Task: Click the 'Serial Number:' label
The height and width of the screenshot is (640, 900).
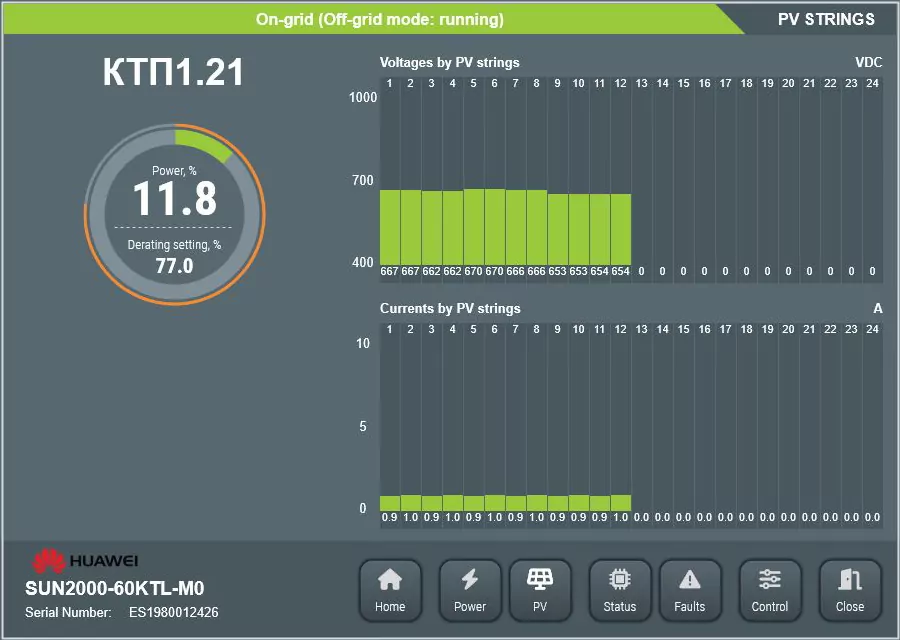Action: 68,612
